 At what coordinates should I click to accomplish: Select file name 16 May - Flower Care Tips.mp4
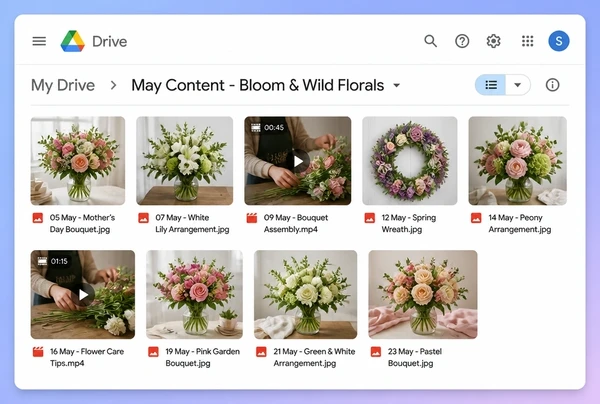point(87,357)
